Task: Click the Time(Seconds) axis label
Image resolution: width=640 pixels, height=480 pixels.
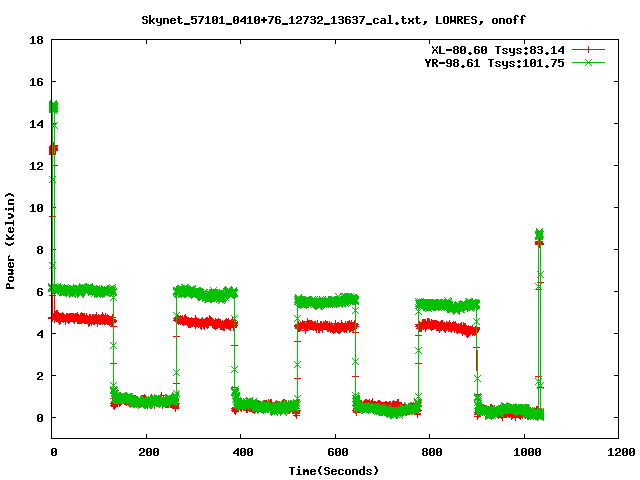Action: click(x=333, y=471)
